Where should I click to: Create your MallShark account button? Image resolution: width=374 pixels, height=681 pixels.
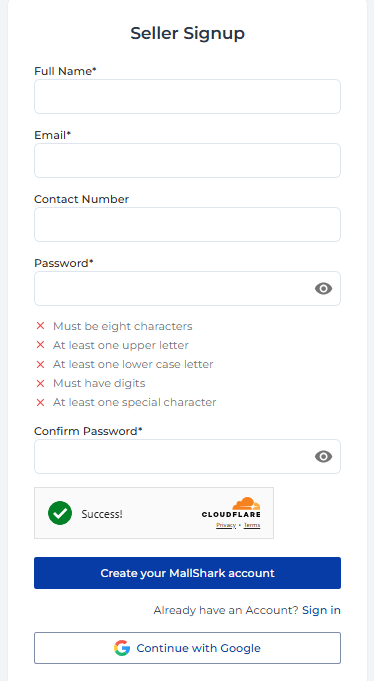[187, 573]
